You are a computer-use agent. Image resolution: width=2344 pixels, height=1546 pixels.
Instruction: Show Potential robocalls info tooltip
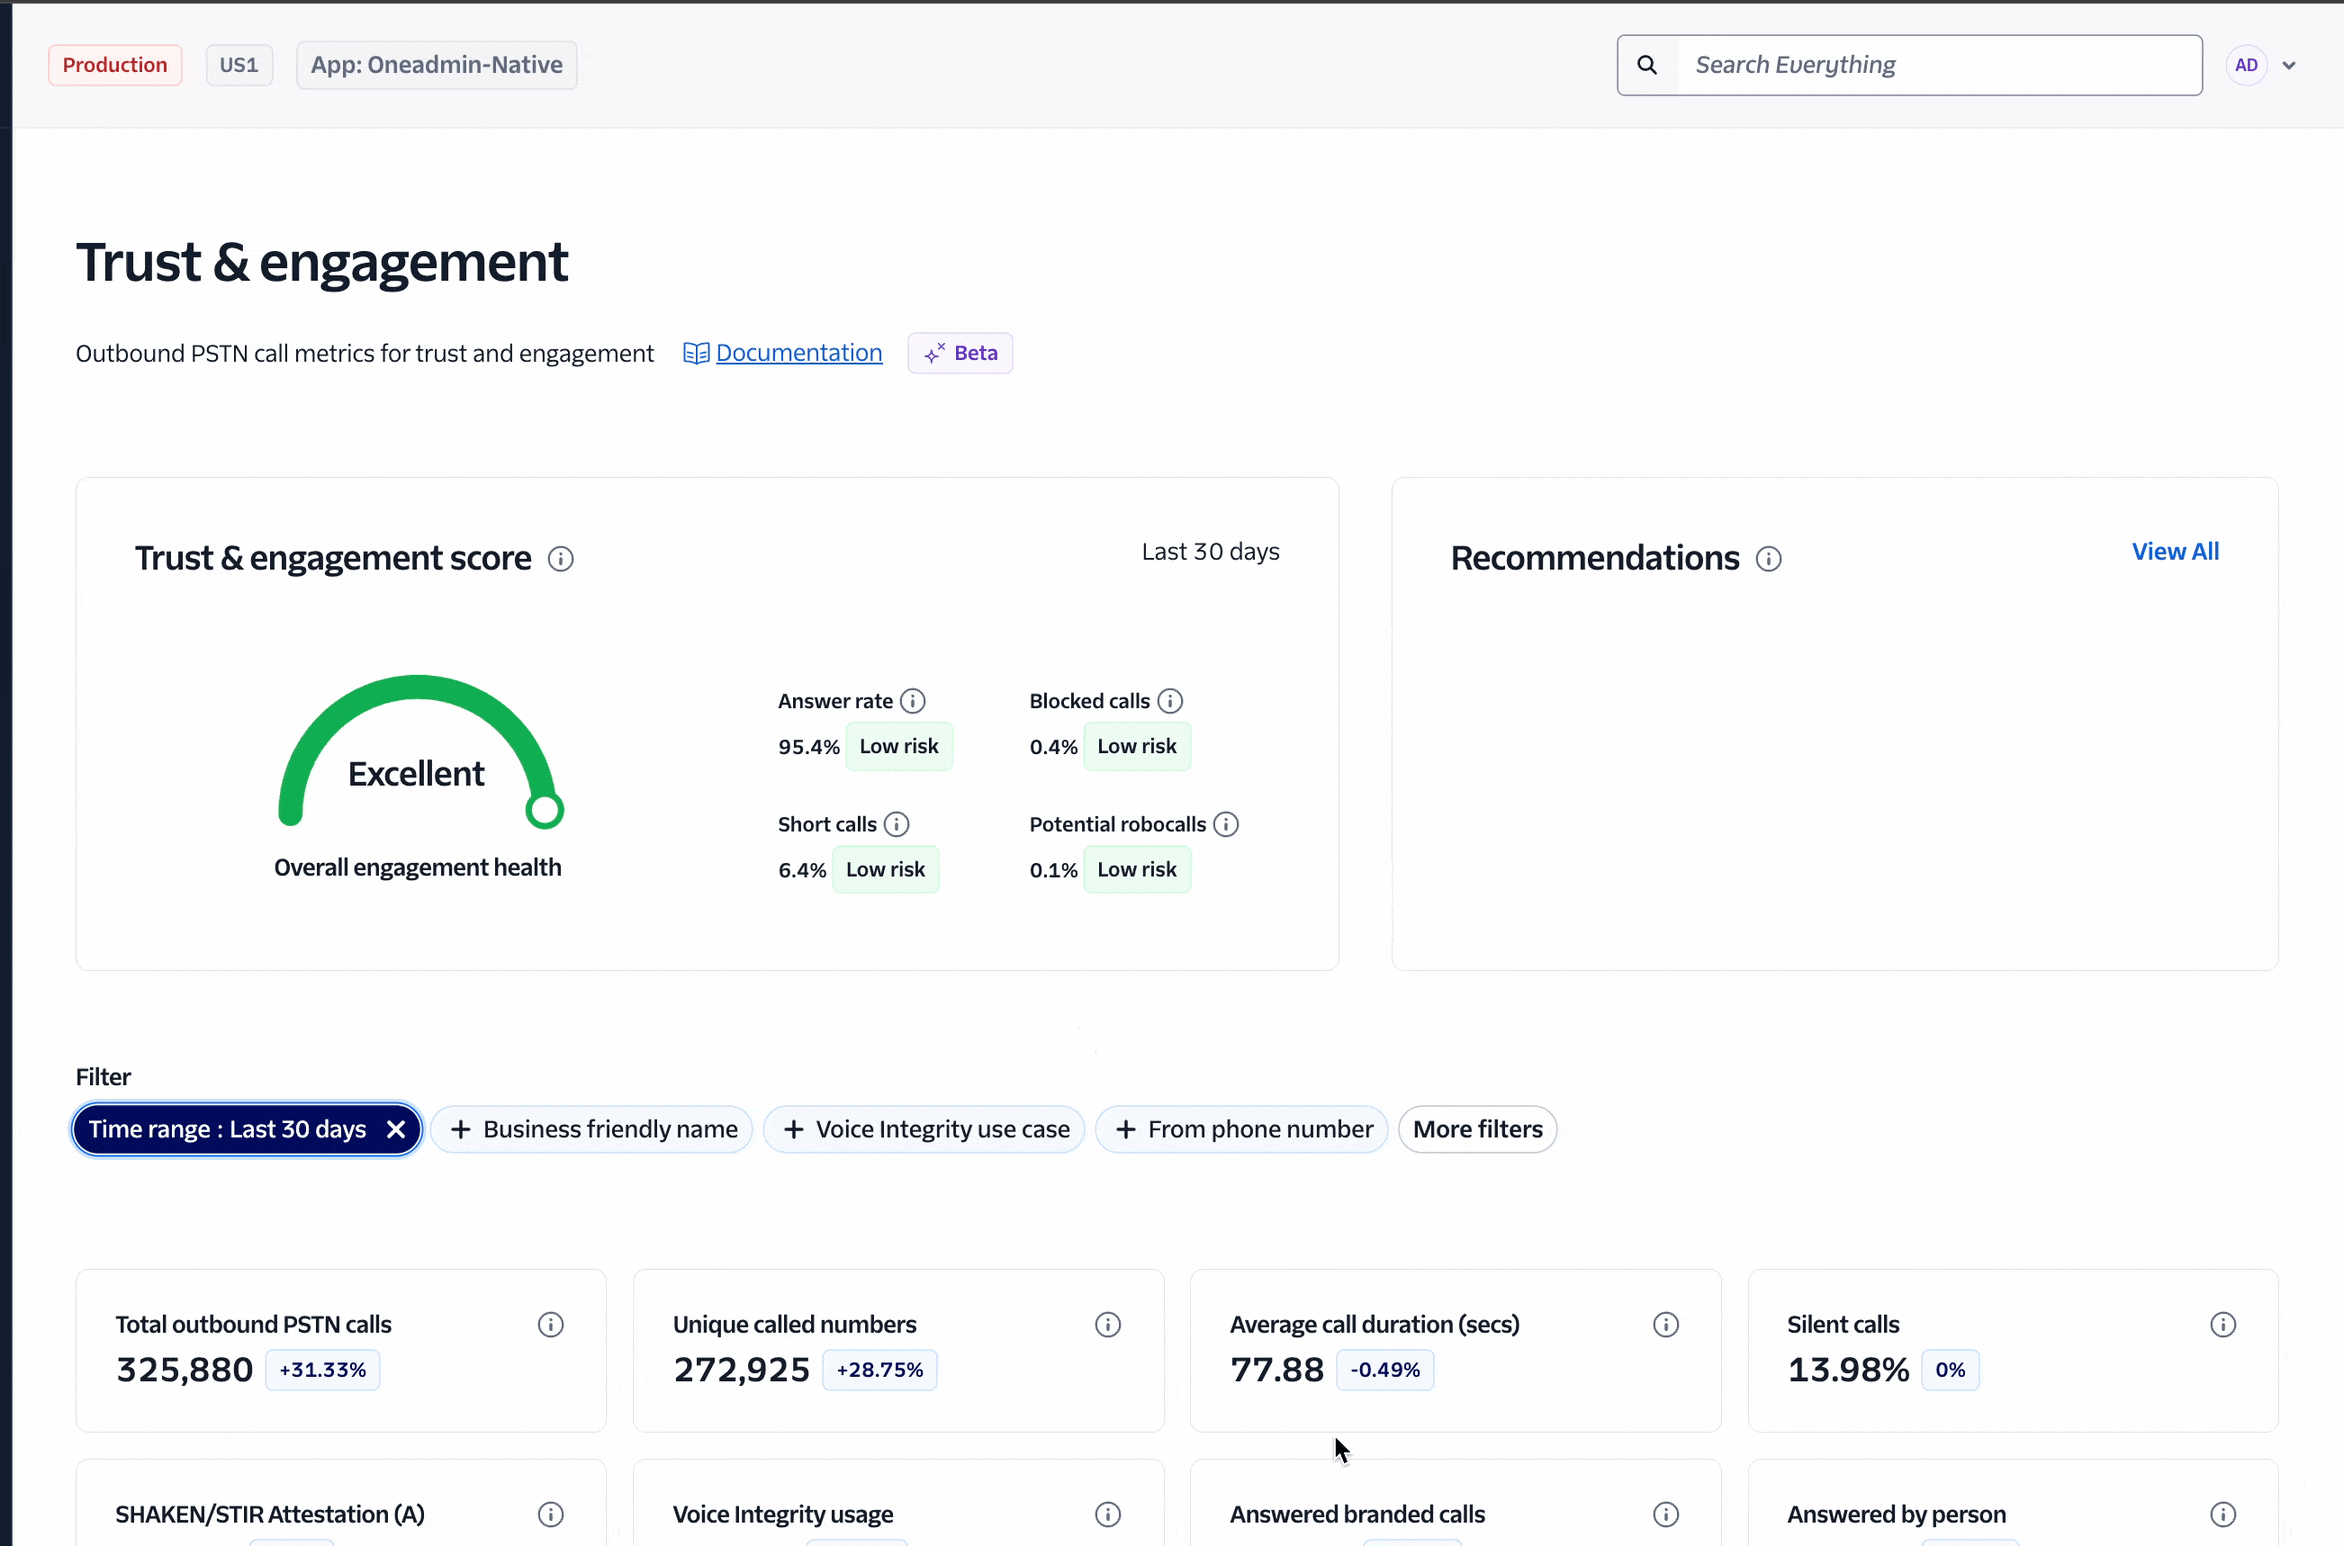tap(1226, 824)
